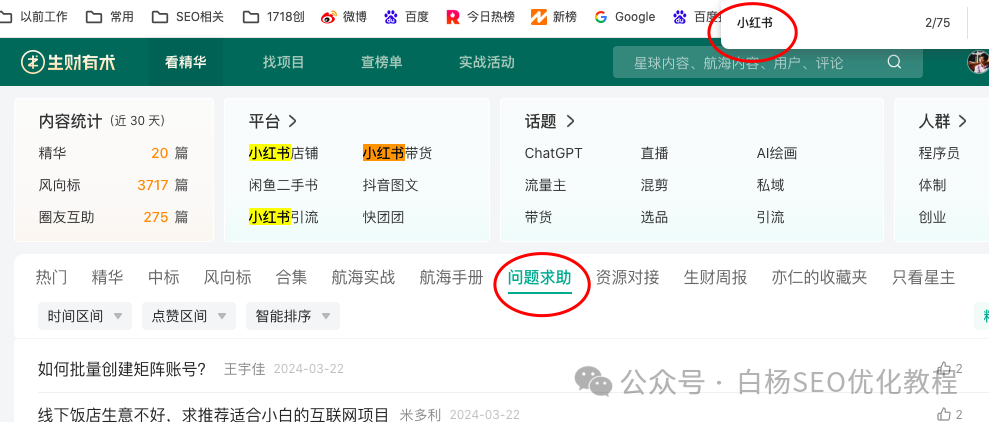Open the 闲鱼二手书 platform link
This screenshot has height=422, width=989.
click(x=283, y=185)
